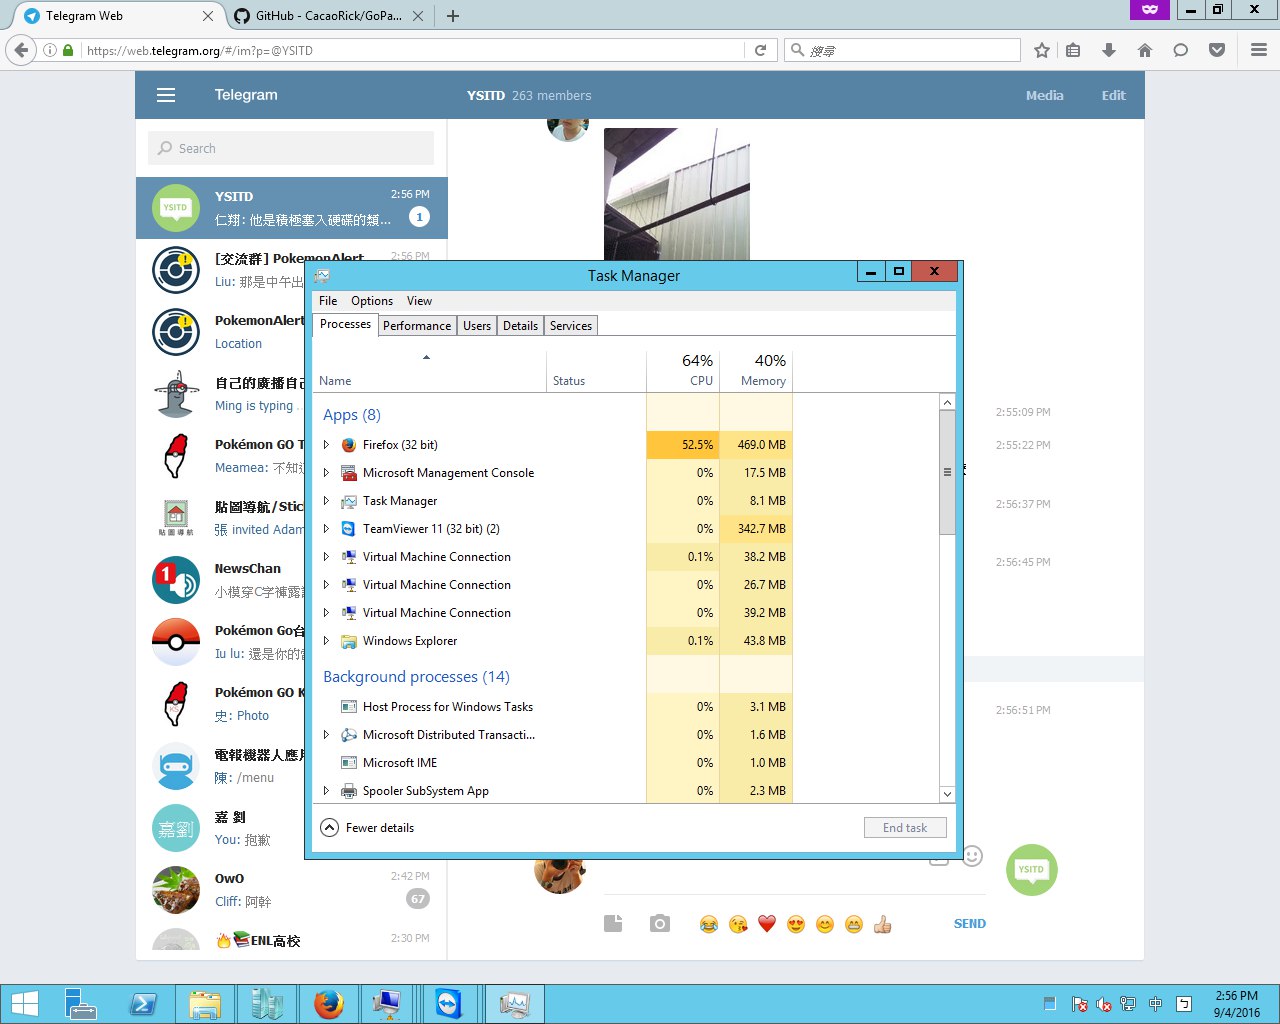Viewport: 1280px width, 1024px height.
Task: Open the Telegram hamburger menu
Action: pyautogui.click(x=166, y=95)
